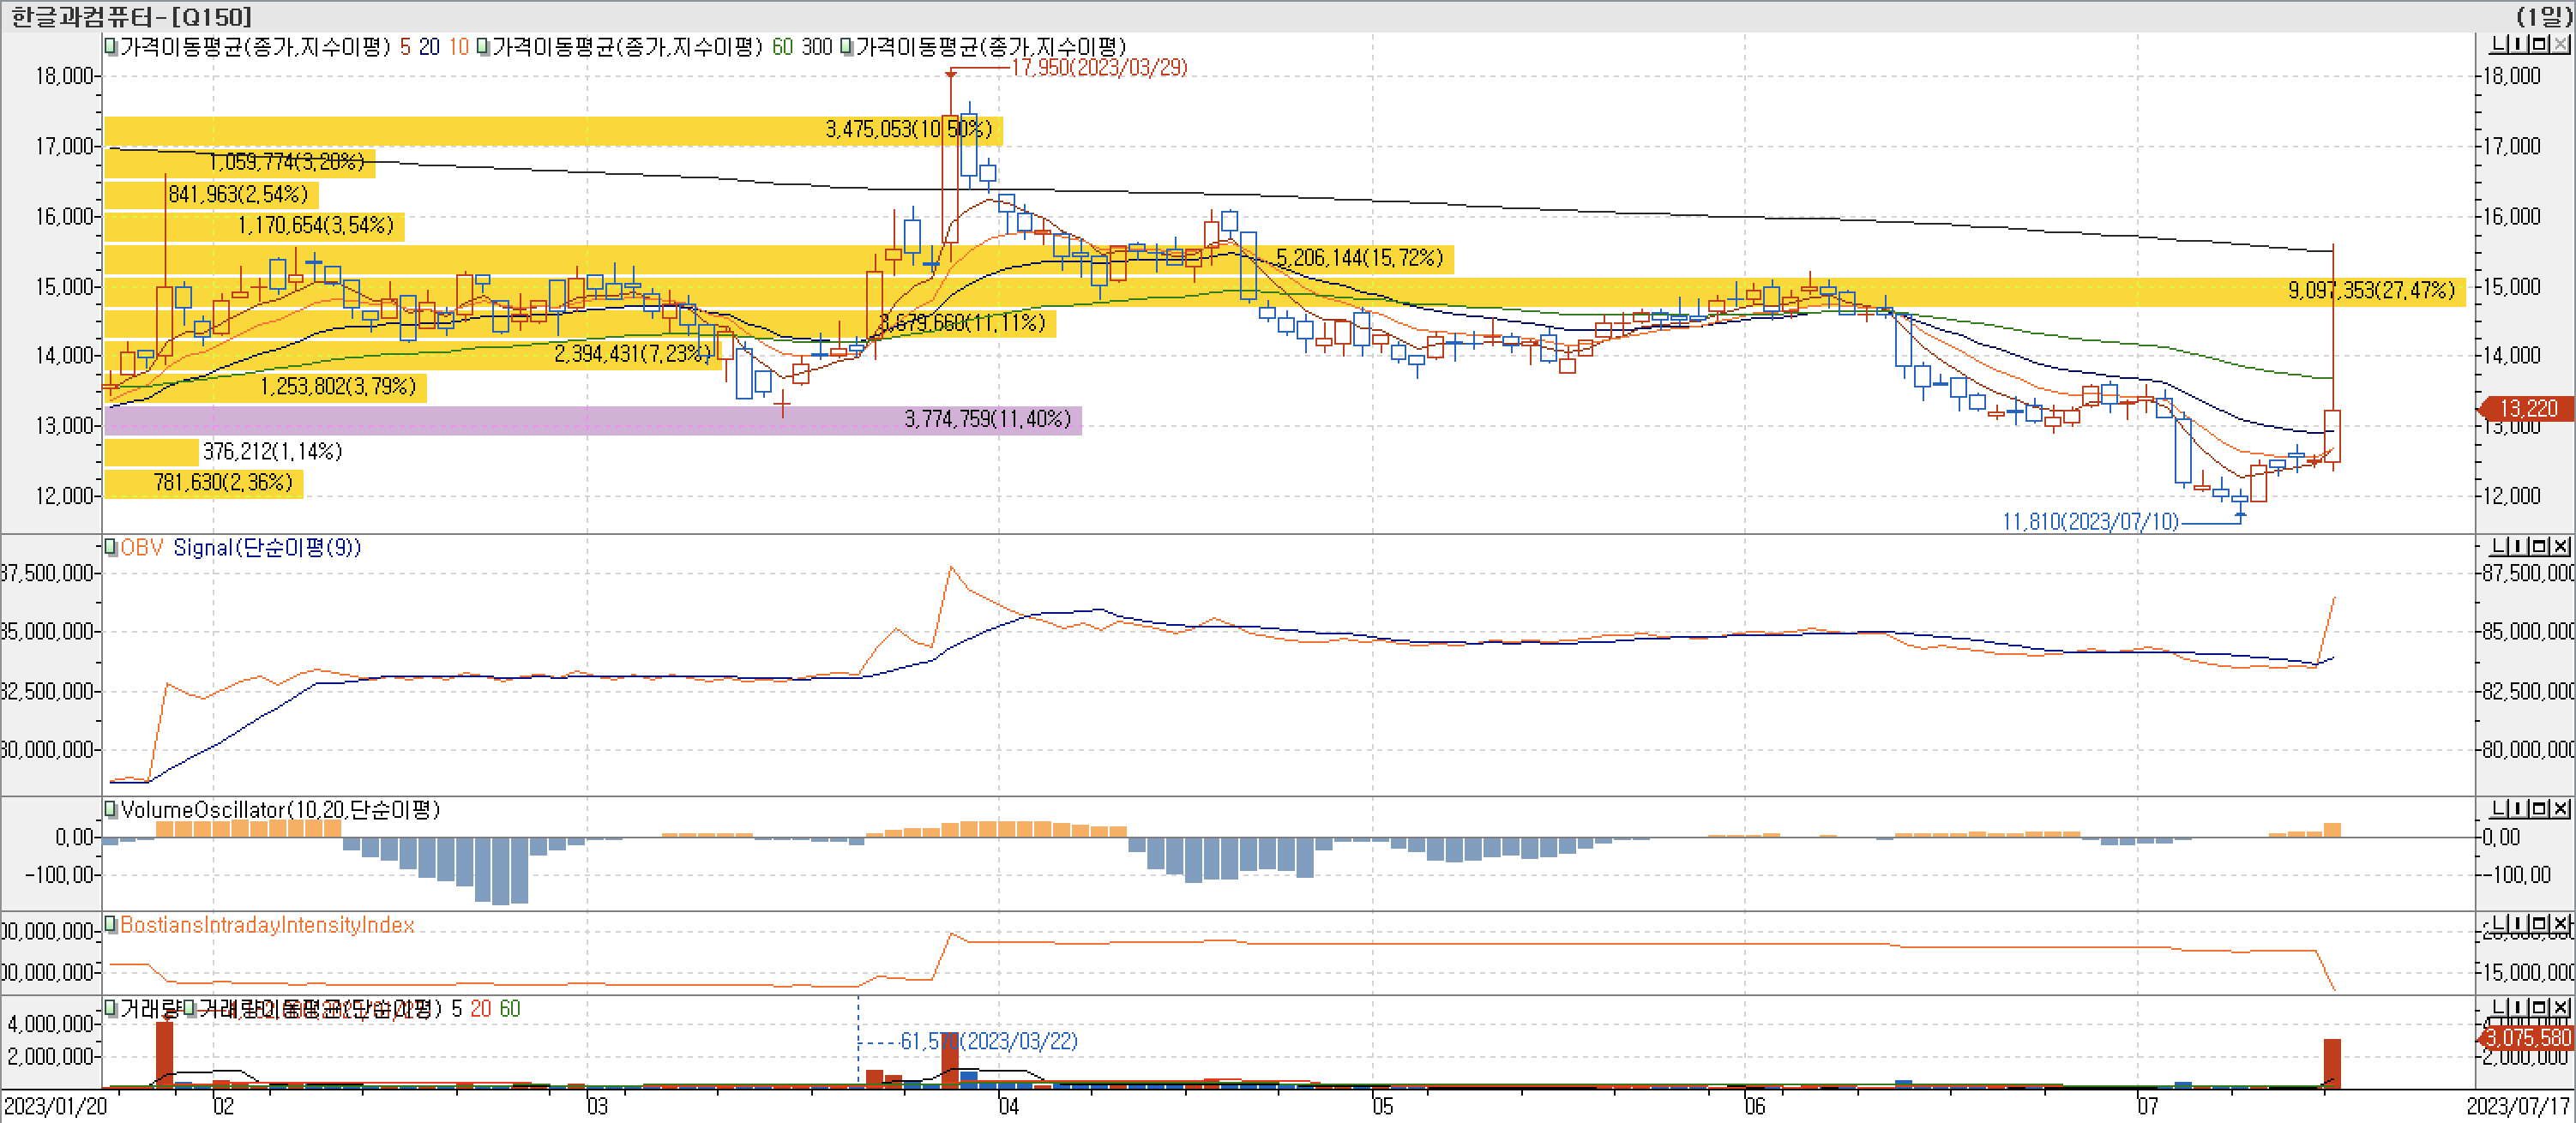Image resolution: width=2576 pixels, height=1123 pixels.
Task: Toggle the VolumeOscillator indicator marker
Action: click(111, 809)
